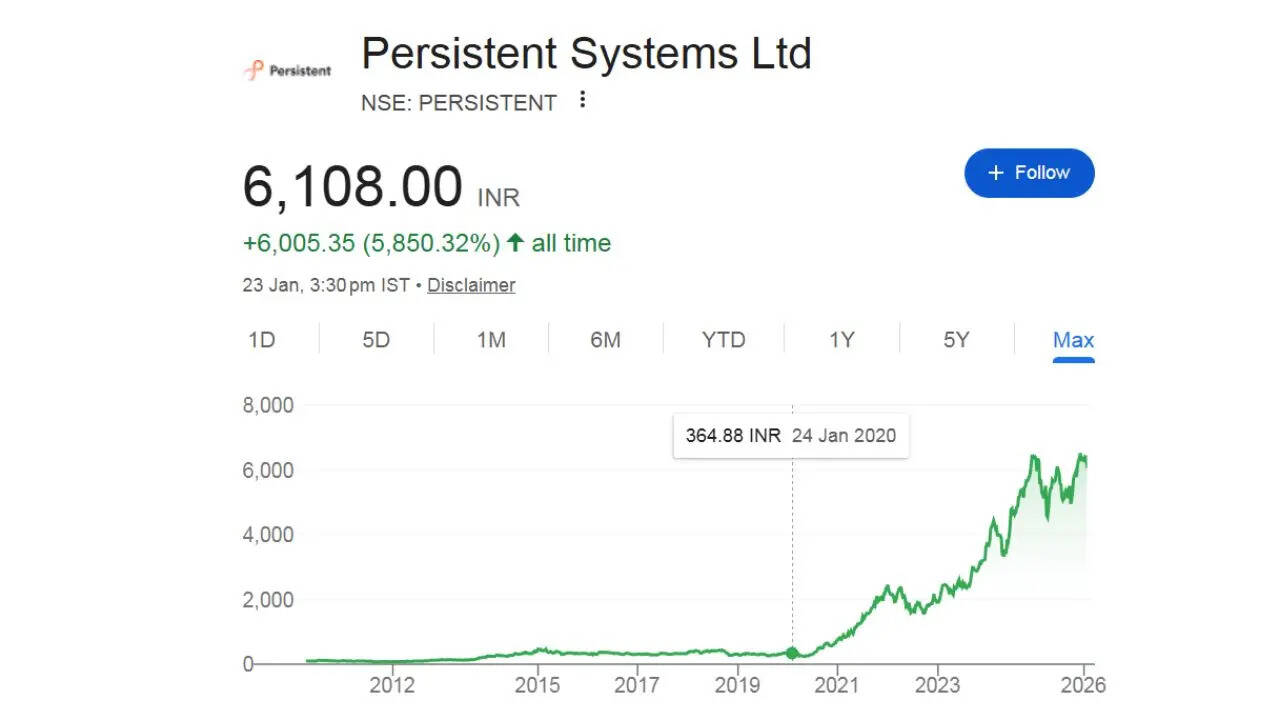This screenshot has height=720, width=1280.
Task: Select the YTD tab
Action: [723, 340]
